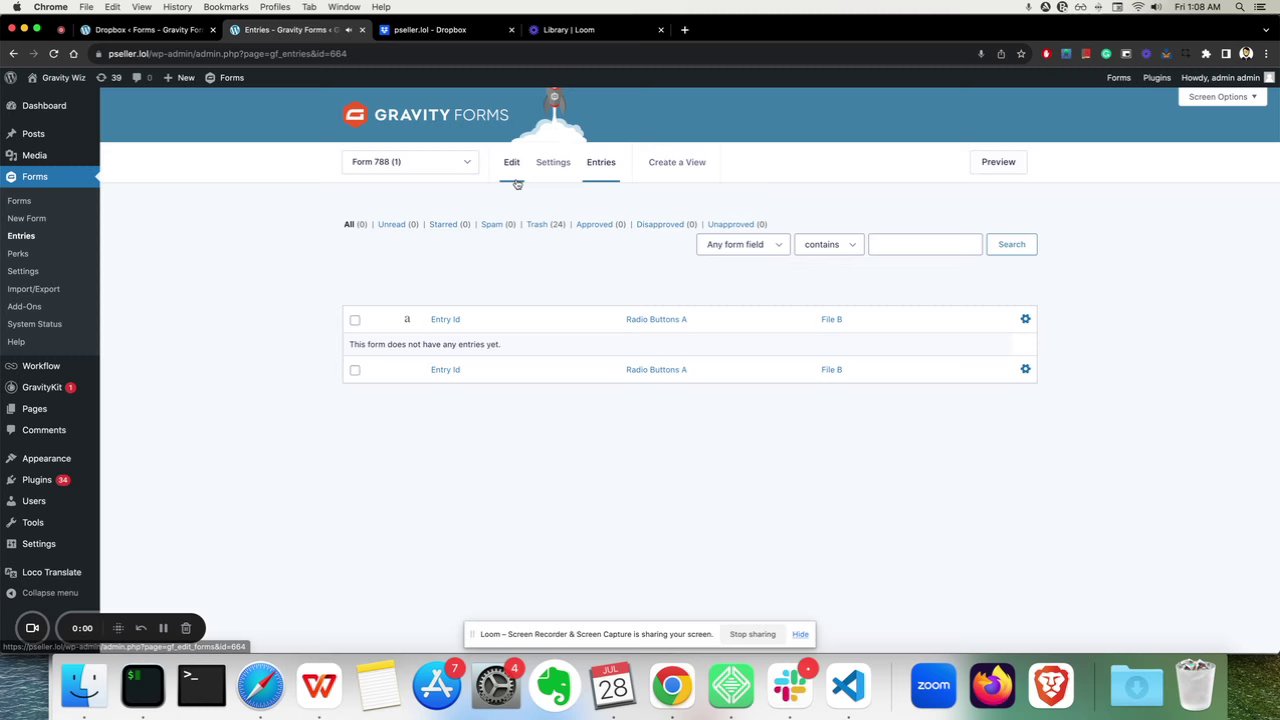Stop sharing in the Loom notification bar

752,634
